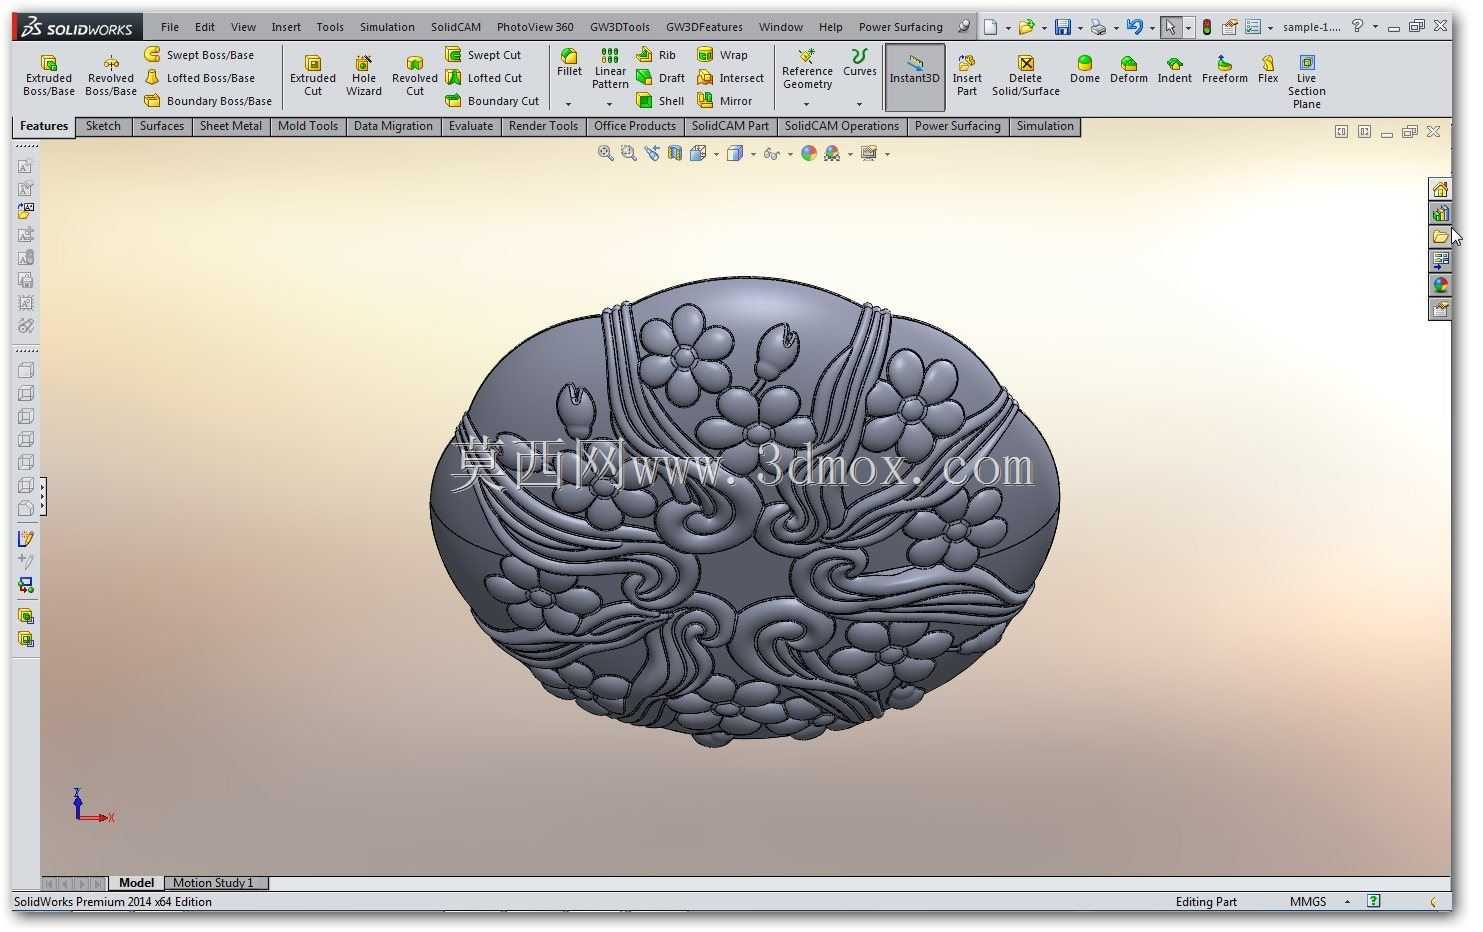
Task: Click the Rebuild traffic light icon
Action: (x=1207, y=27)
